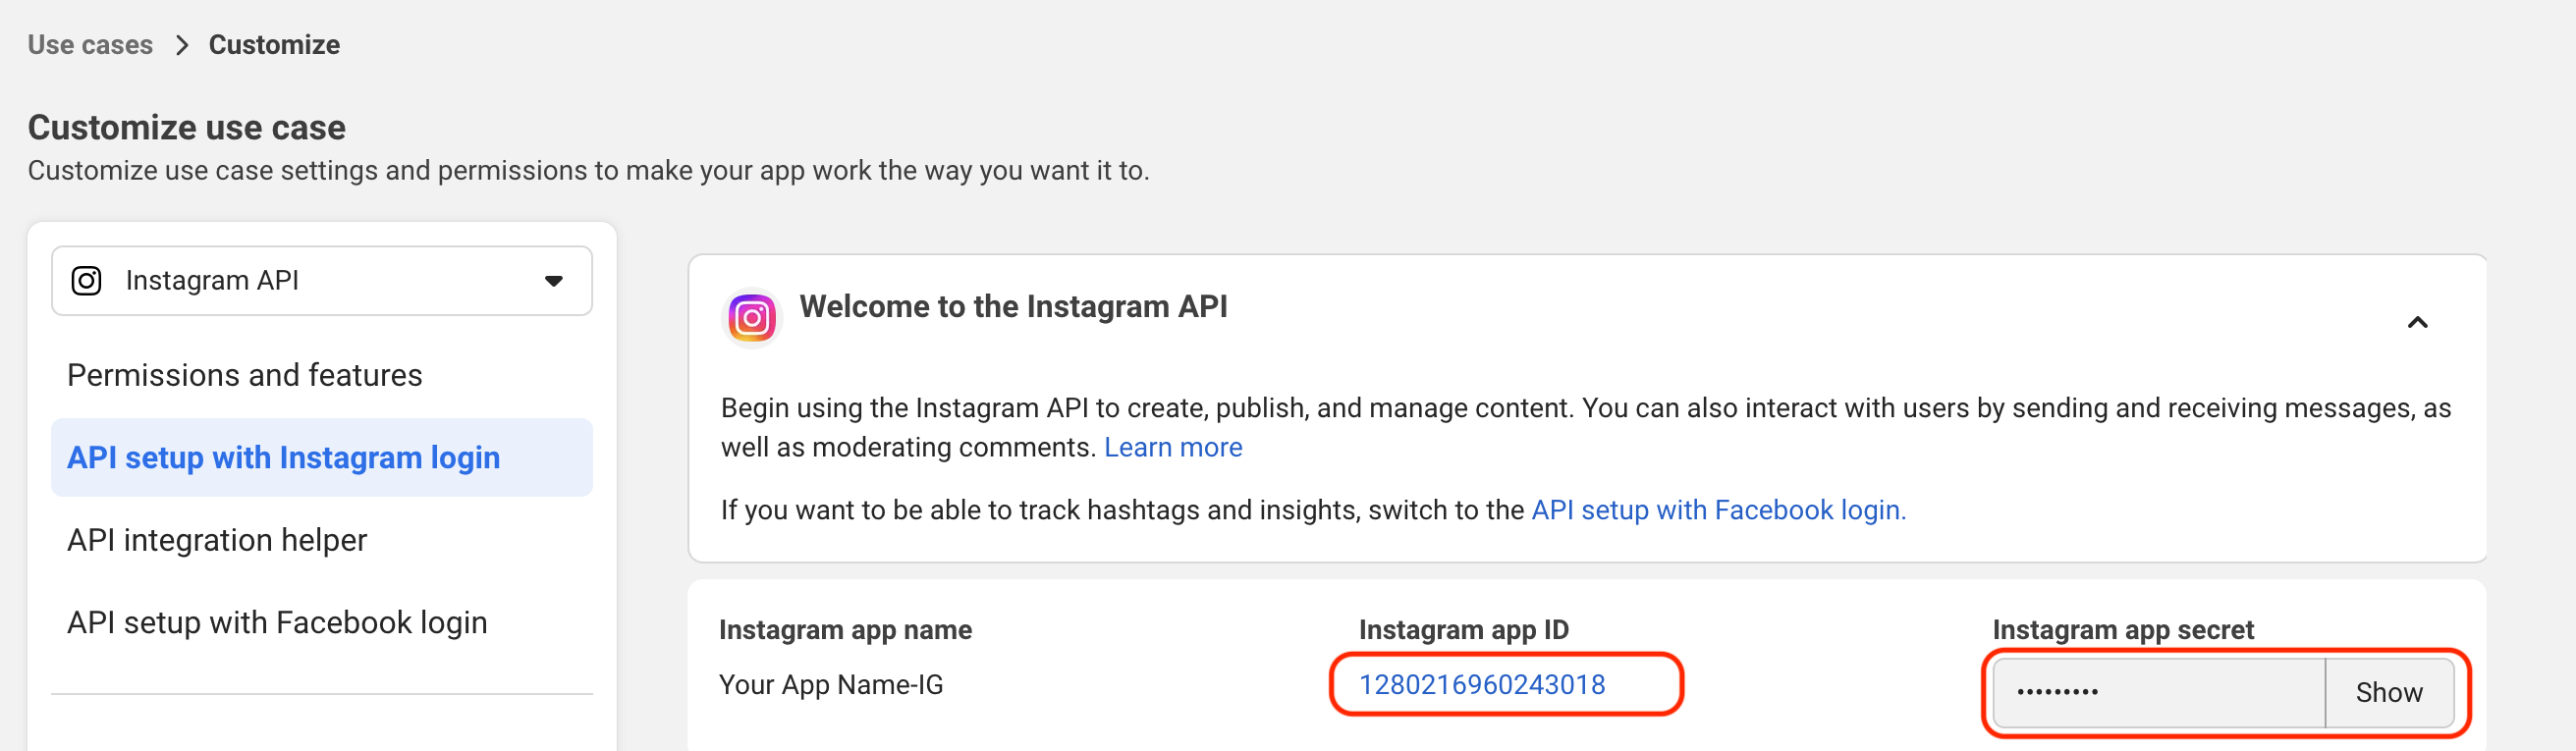The image size is (2576, 751).
Task: Select API setup with Instagram login sidebar item
Action: (x=283, y=457)
